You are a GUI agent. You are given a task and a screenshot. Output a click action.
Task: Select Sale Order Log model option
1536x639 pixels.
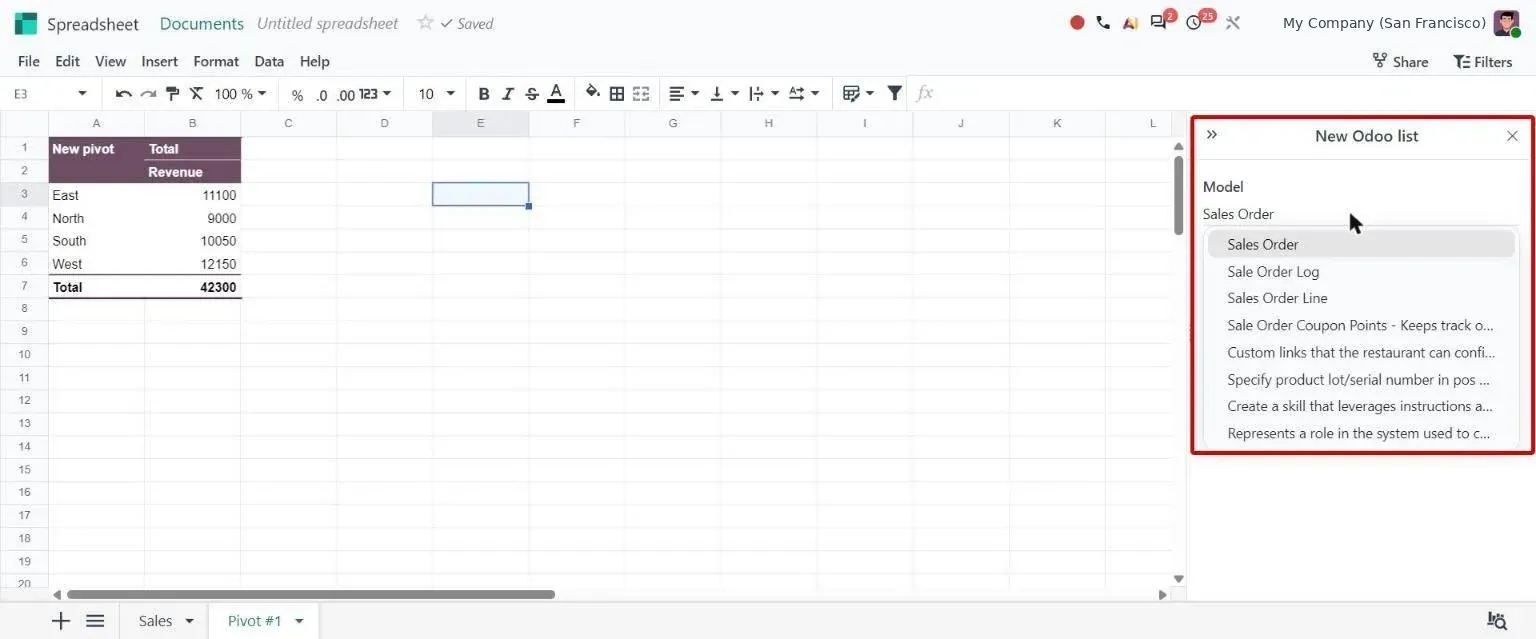coord(1361,271)
